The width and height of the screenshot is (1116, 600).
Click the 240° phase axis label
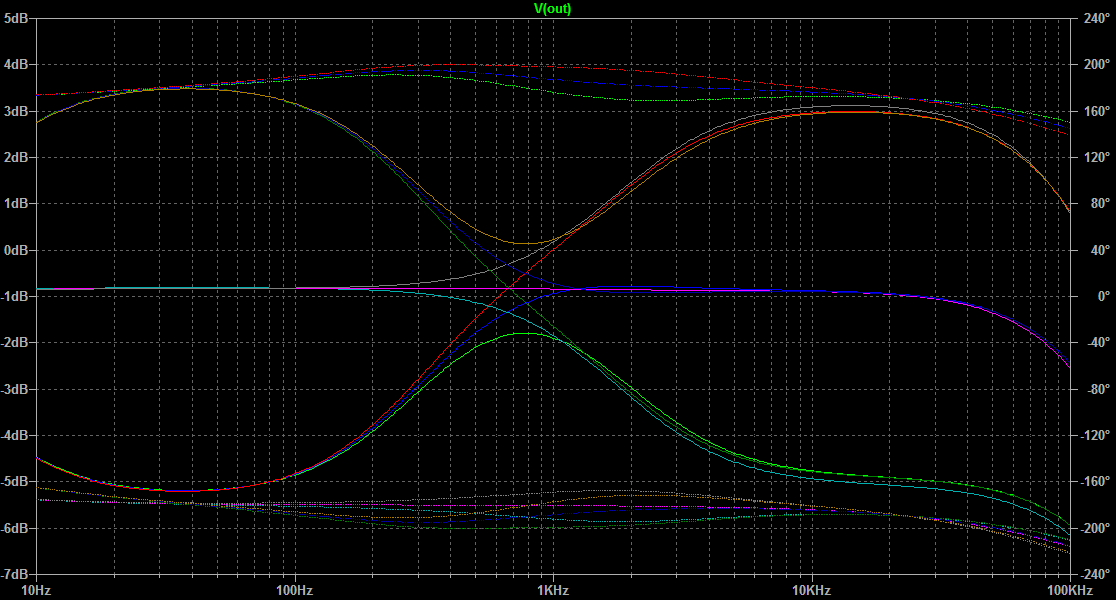(1097, 18)
